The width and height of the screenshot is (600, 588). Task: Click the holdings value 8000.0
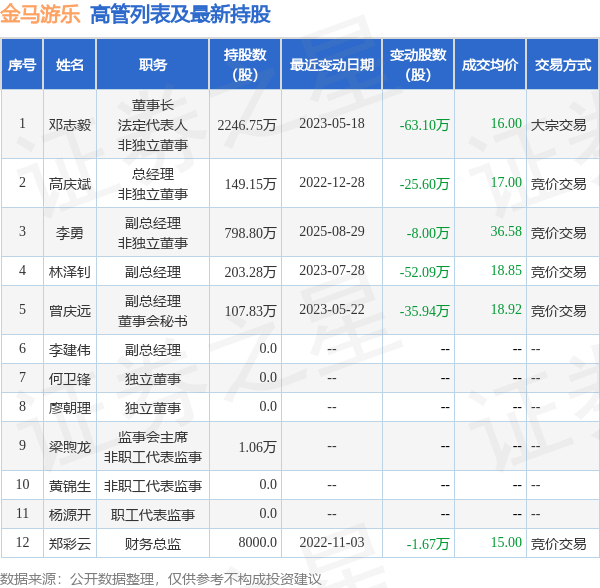(258, 542)
